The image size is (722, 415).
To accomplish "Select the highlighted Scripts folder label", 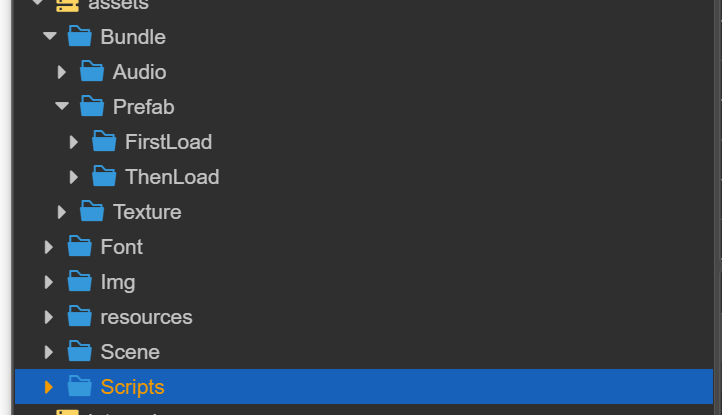I will point(132,387).
